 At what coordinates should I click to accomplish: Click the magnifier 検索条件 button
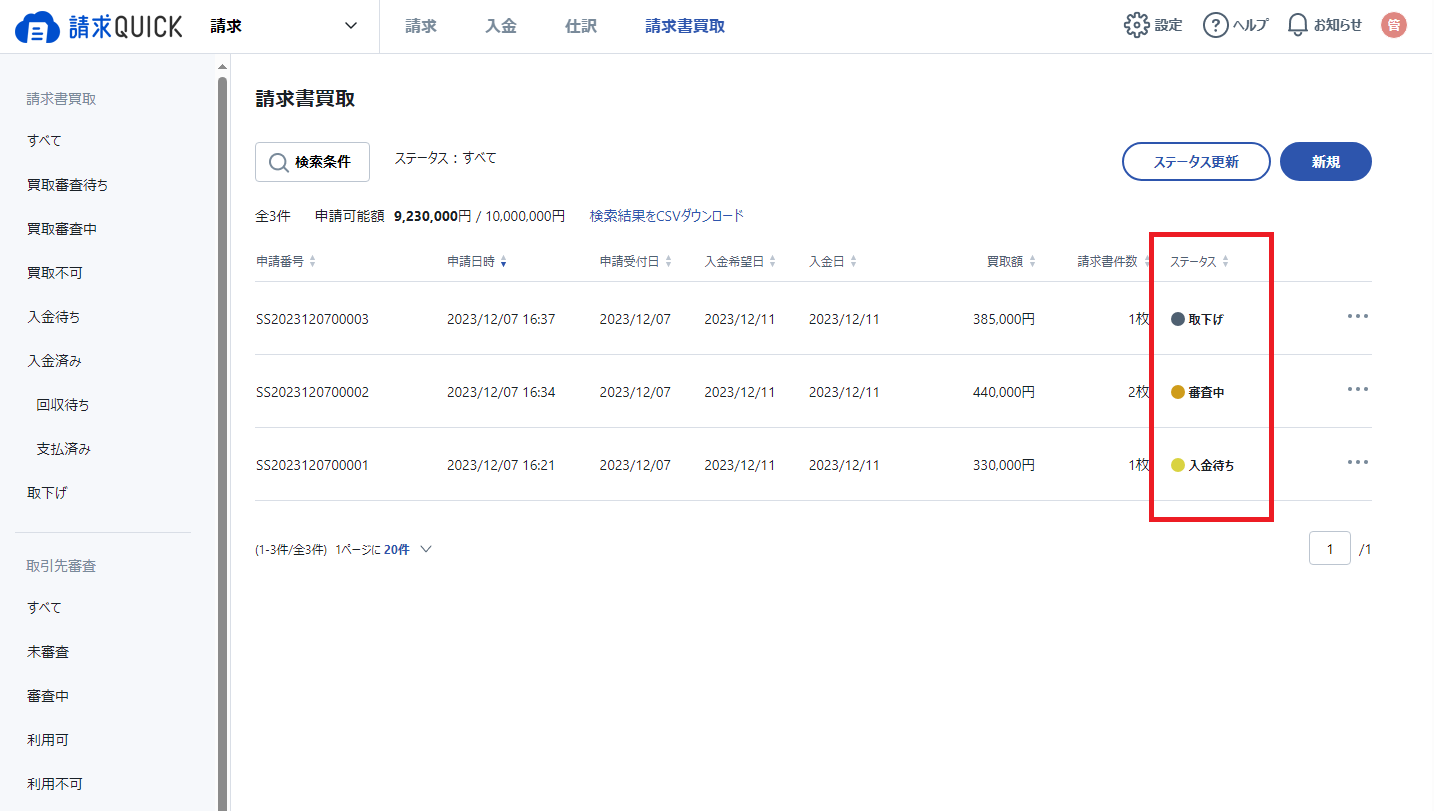(x=312, y=162)
